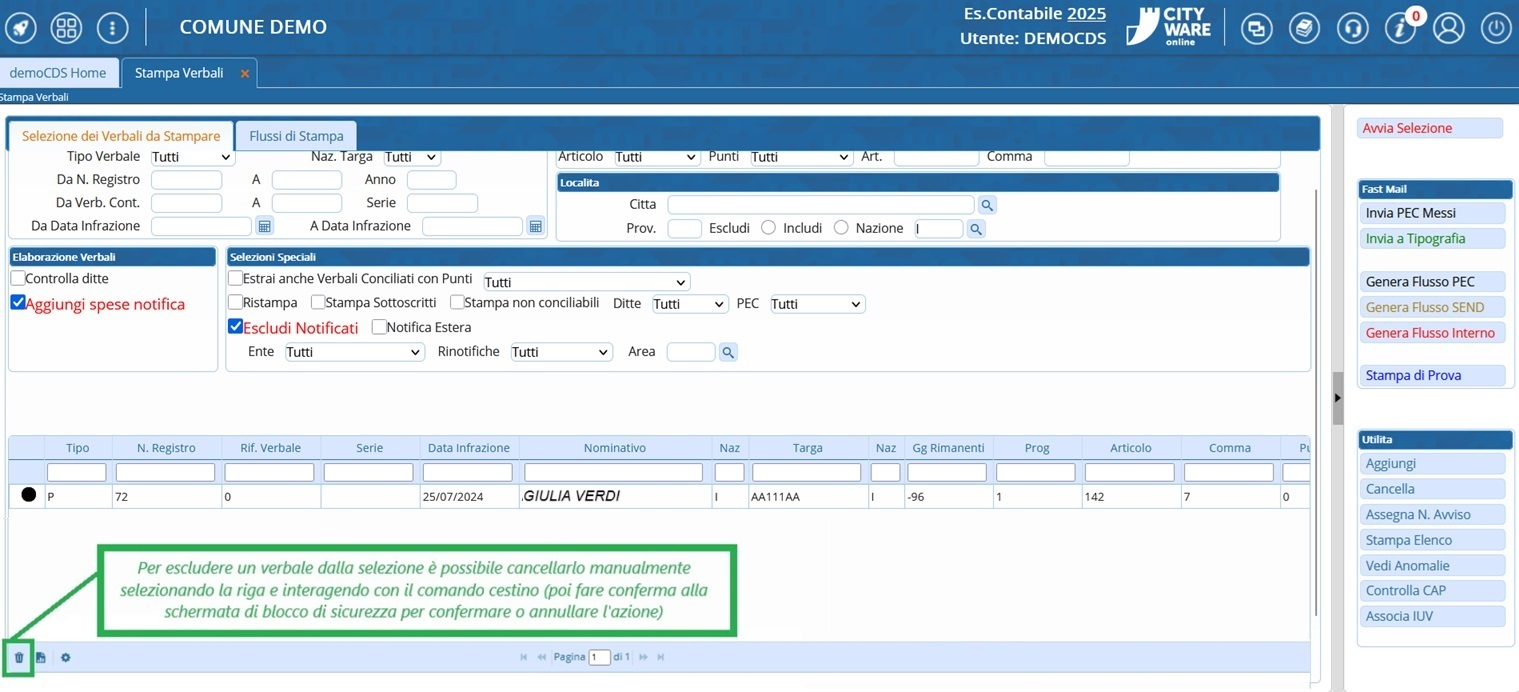Screen dimensions: 1519x692
Task: Enable the Controlla ditte checkbox
Action: [18, 279]
